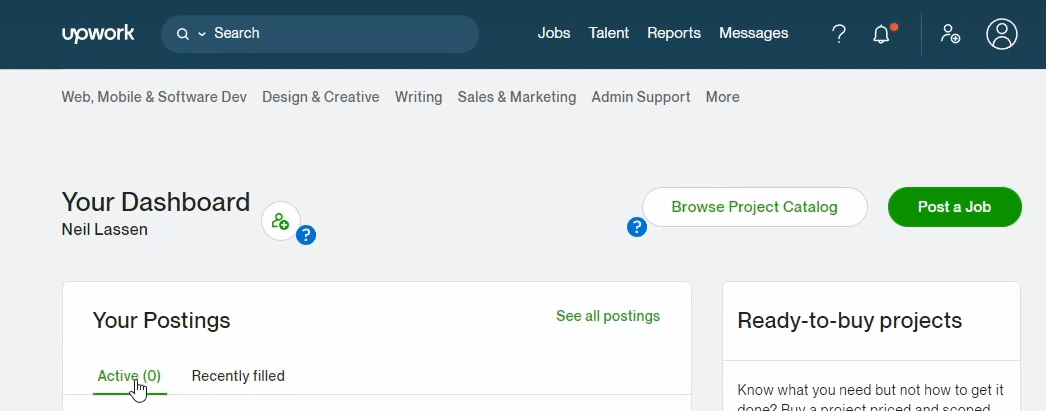The height and width of the screenshot is (411, 1046).
Task: Open notifications bell icon
Action: [x=881, y=34]
